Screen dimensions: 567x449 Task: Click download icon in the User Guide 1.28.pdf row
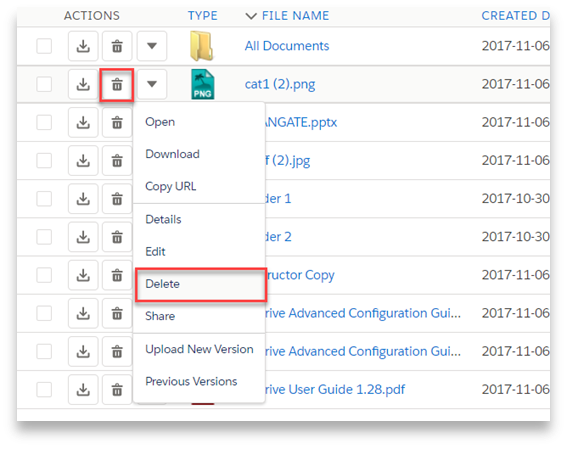coord(83,390)
